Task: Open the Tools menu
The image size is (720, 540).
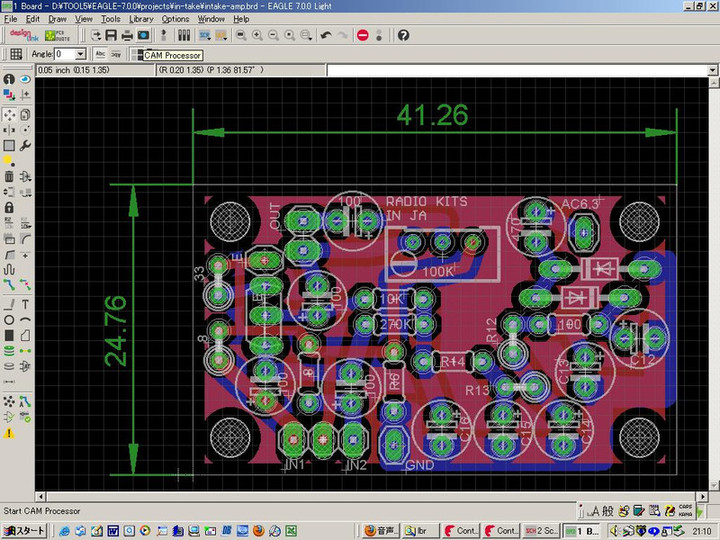Action: [110, 19]
